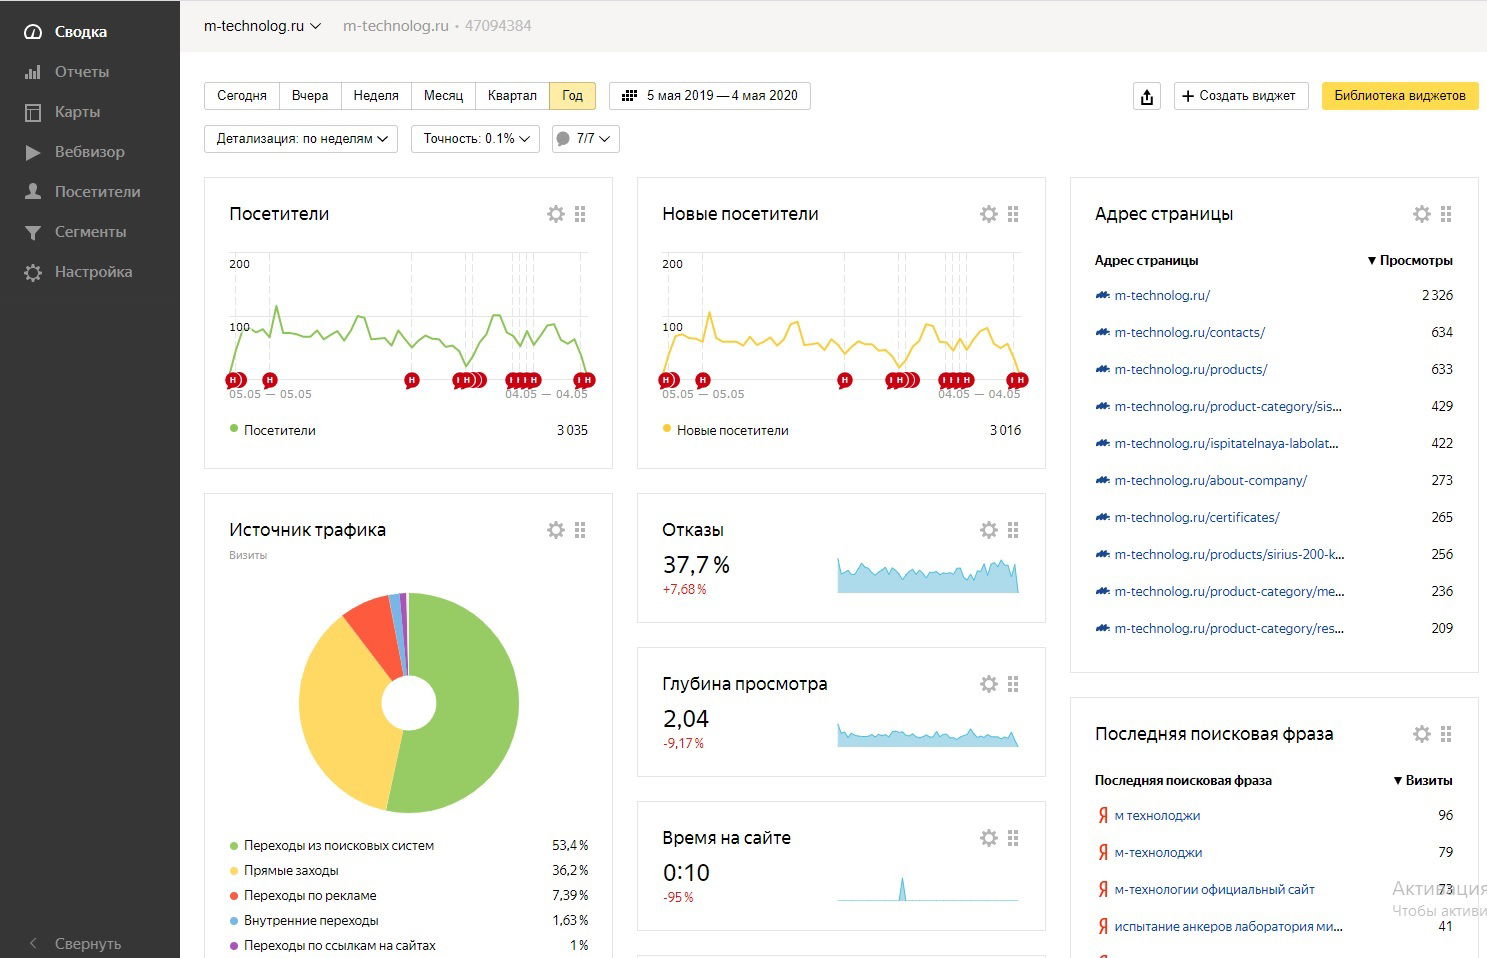Open settings gear of Отказы widget
1487x958 pixels.
(x=989, y=530)
